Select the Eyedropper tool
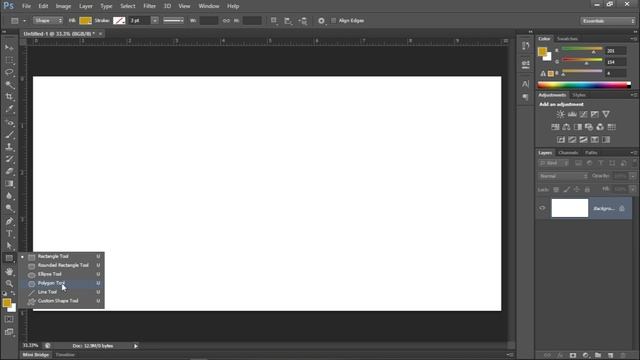640x360 pixels. click(9, 109)
